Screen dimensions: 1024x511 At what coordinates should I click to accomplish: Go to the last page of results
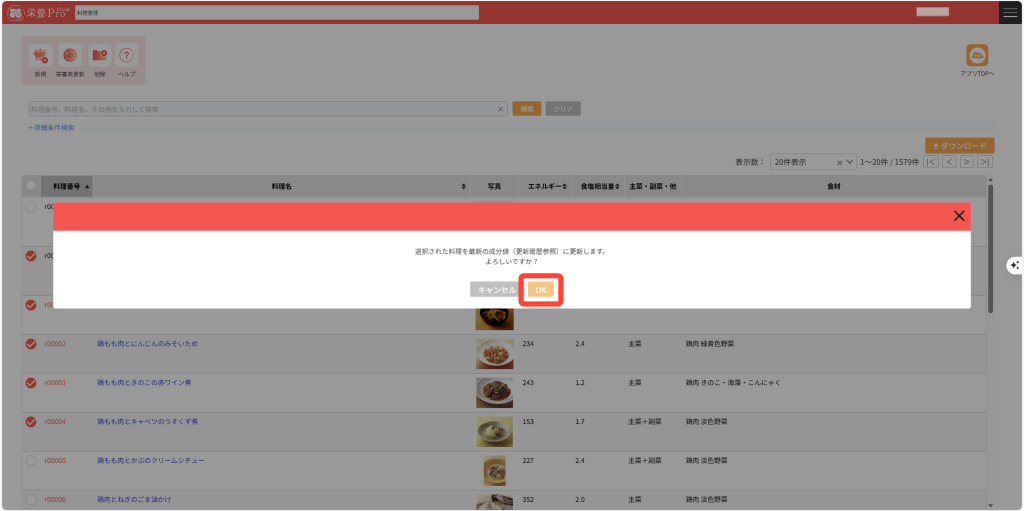[x=985, y=162]
